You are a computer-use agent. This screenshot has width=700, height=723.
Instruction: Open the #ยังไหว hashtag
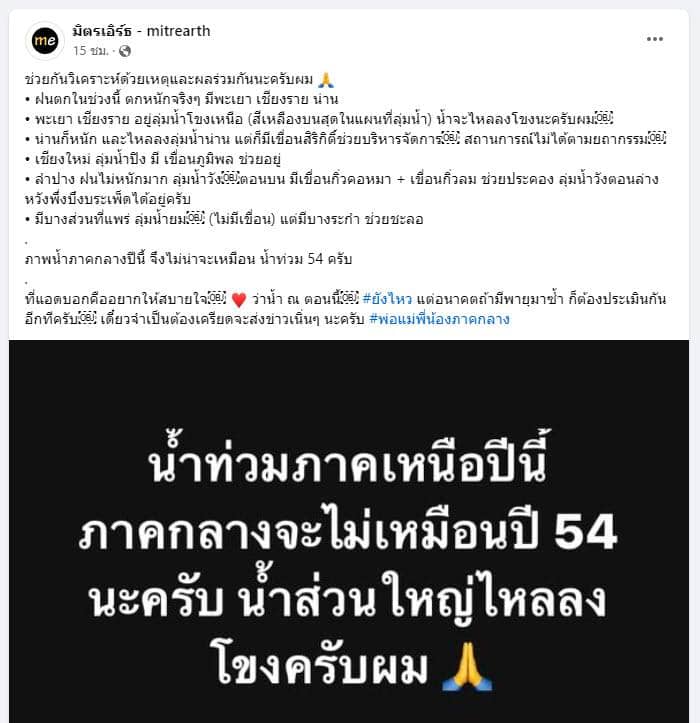point(387,299)
